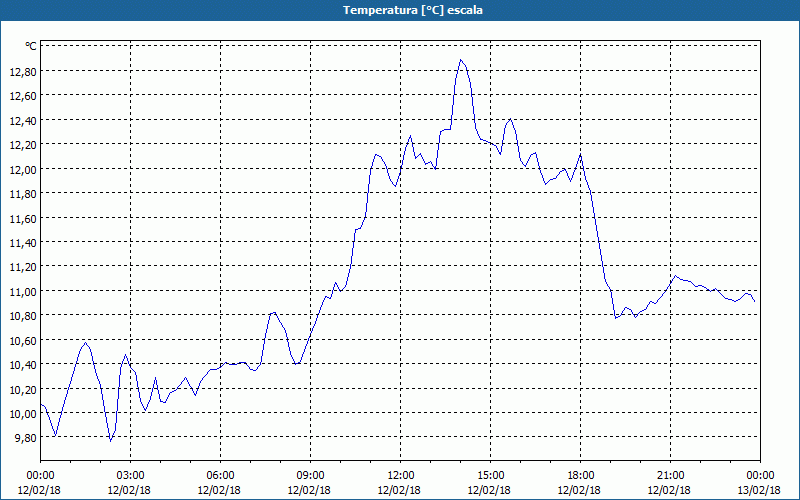This screenshot has height=500, width=800.
Task: Click the 12/02/18 date under 18:00
Action: (580, 490)
